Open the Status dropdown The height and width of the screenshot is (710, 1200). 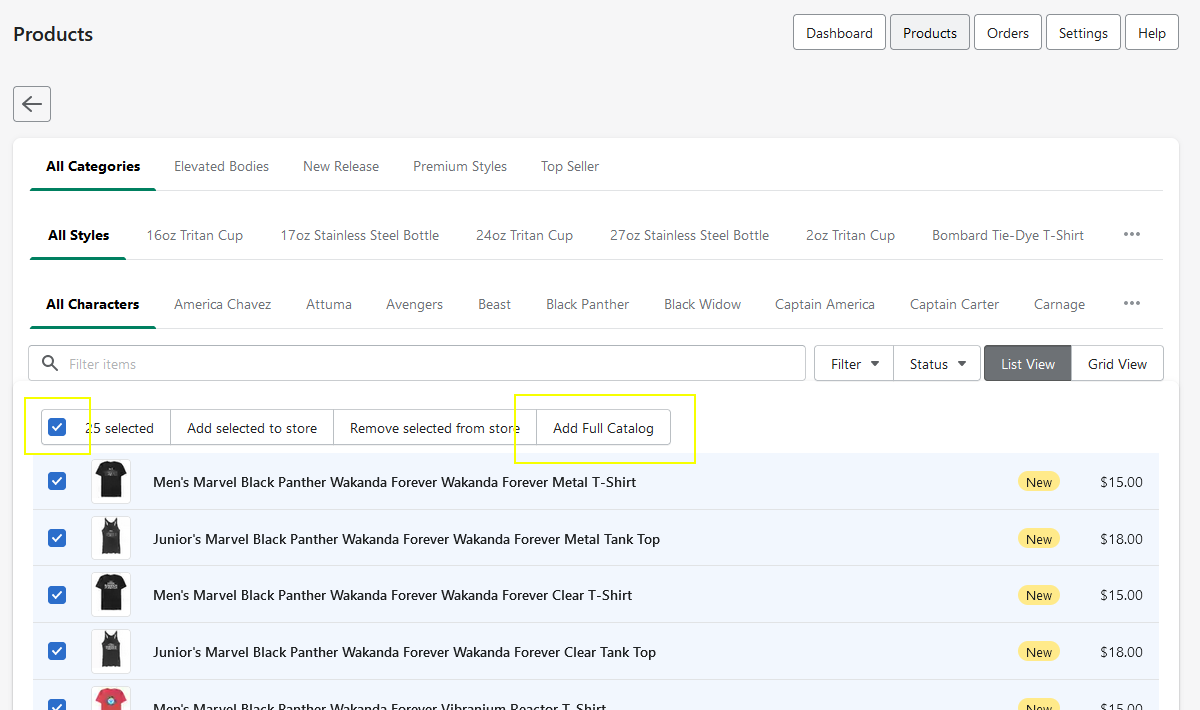938,364
